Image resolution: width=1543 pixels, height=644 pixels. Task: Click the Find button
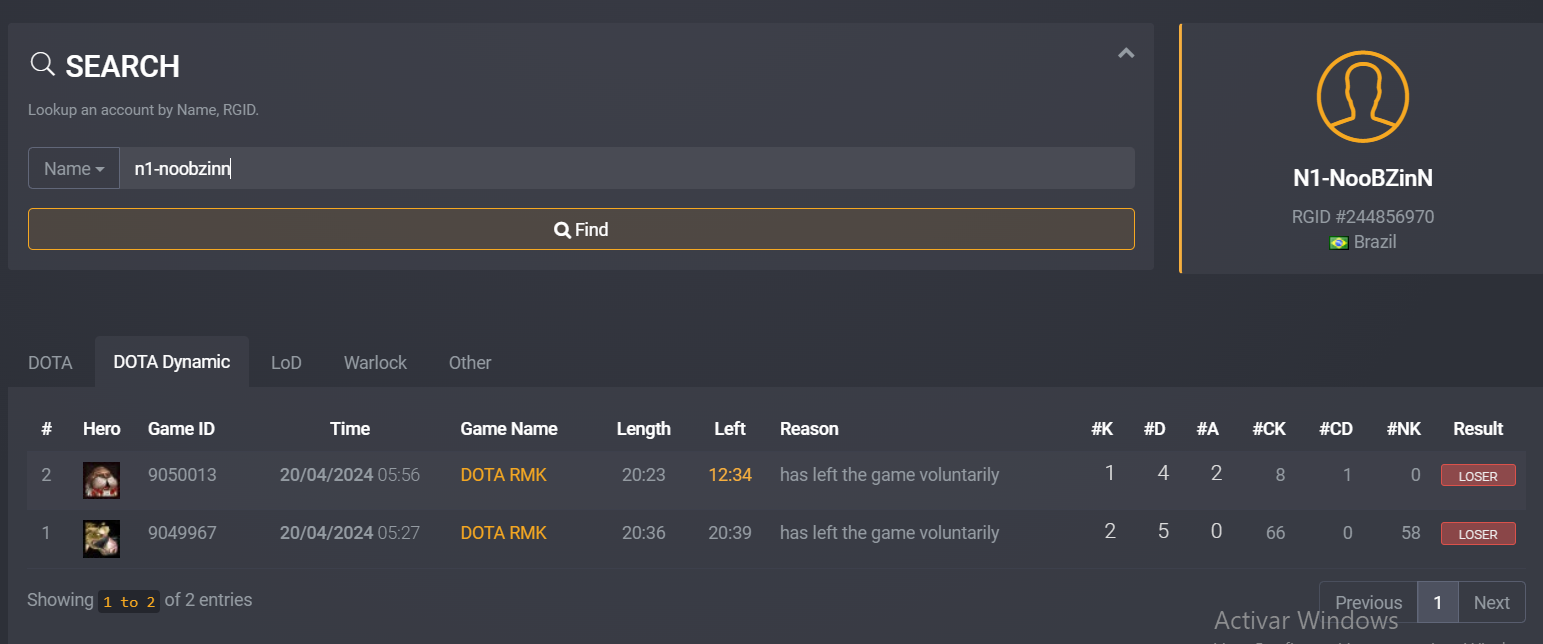pyautogui.click(x=581, y=229)
